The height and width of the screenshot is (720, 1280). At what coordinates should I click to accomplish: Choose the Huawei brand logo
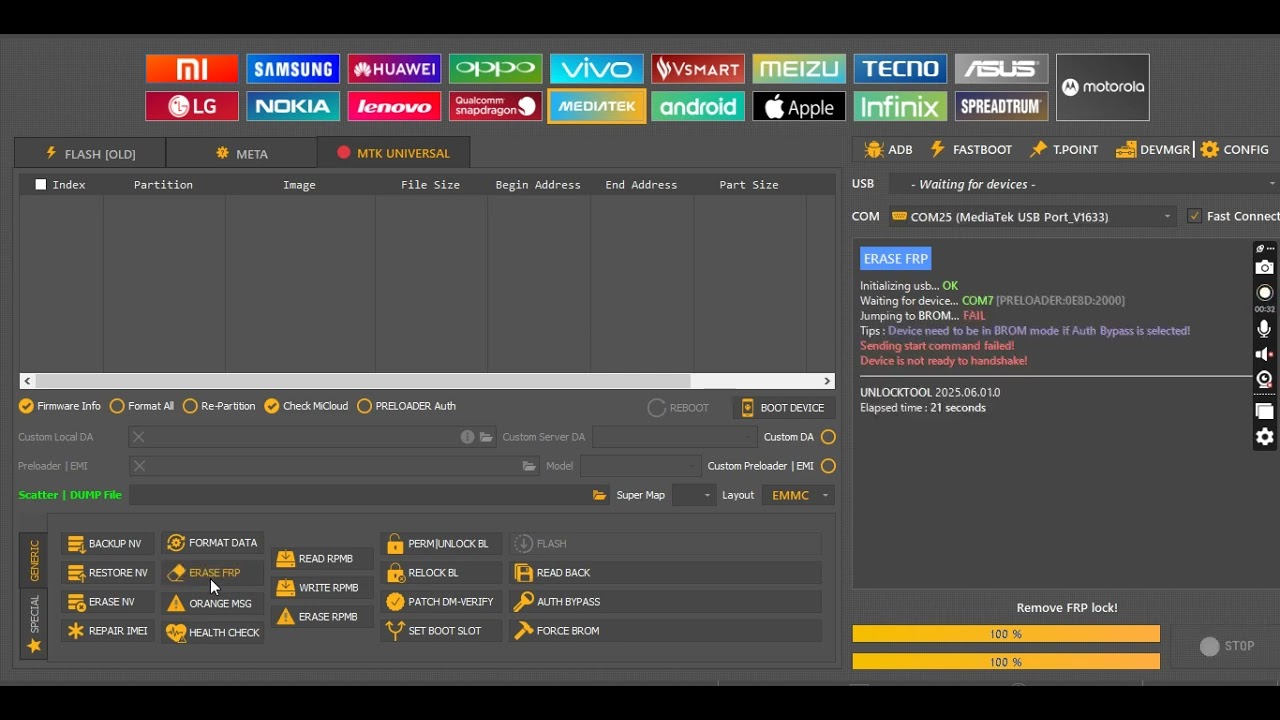click(x=394, y=69)
